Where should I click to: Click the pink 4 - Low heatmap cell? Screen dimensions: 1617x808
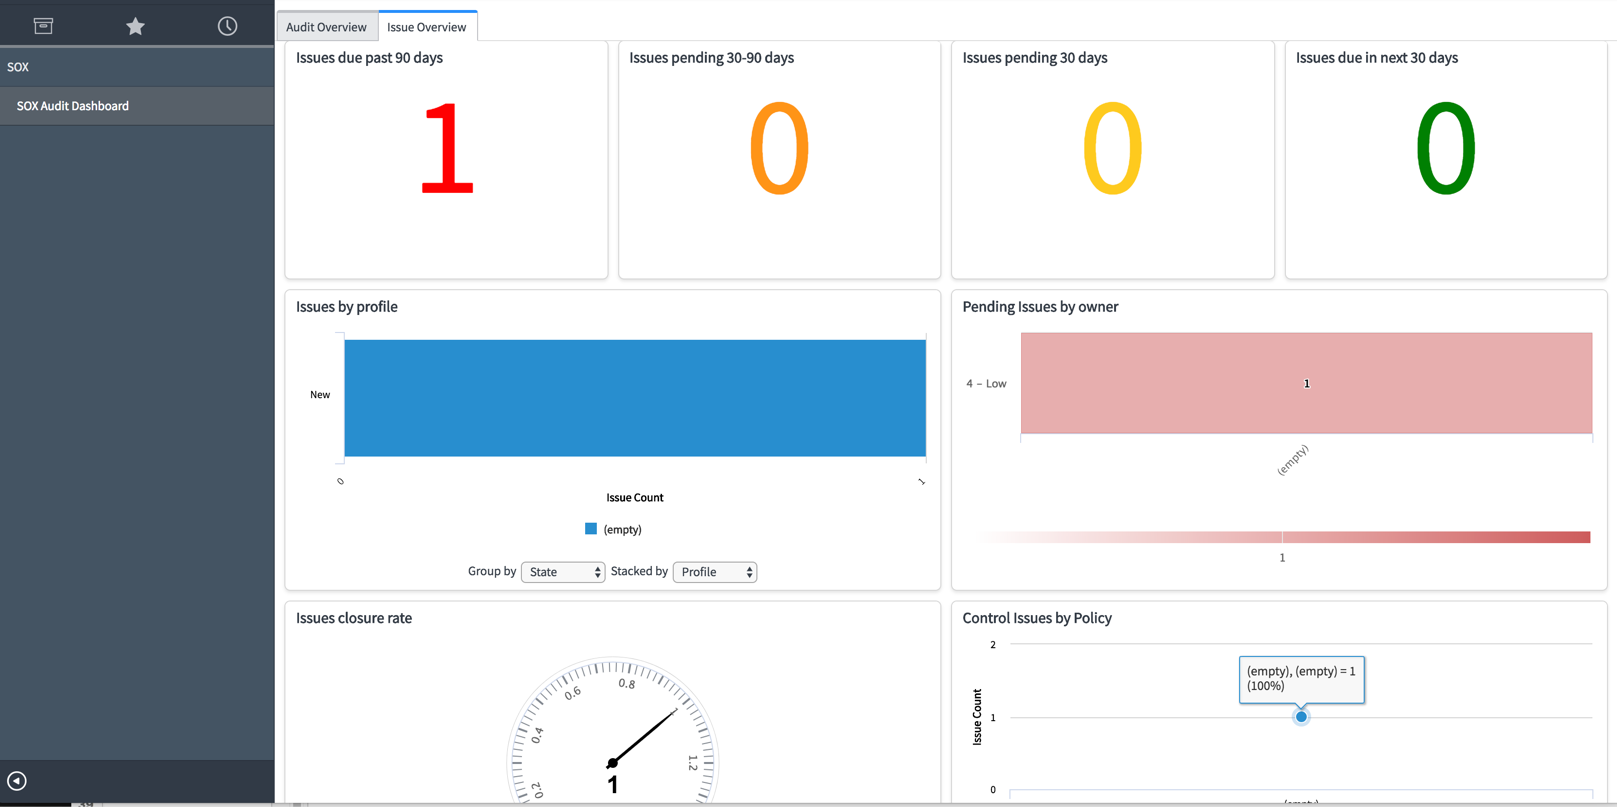click(x=1306, y=383)
